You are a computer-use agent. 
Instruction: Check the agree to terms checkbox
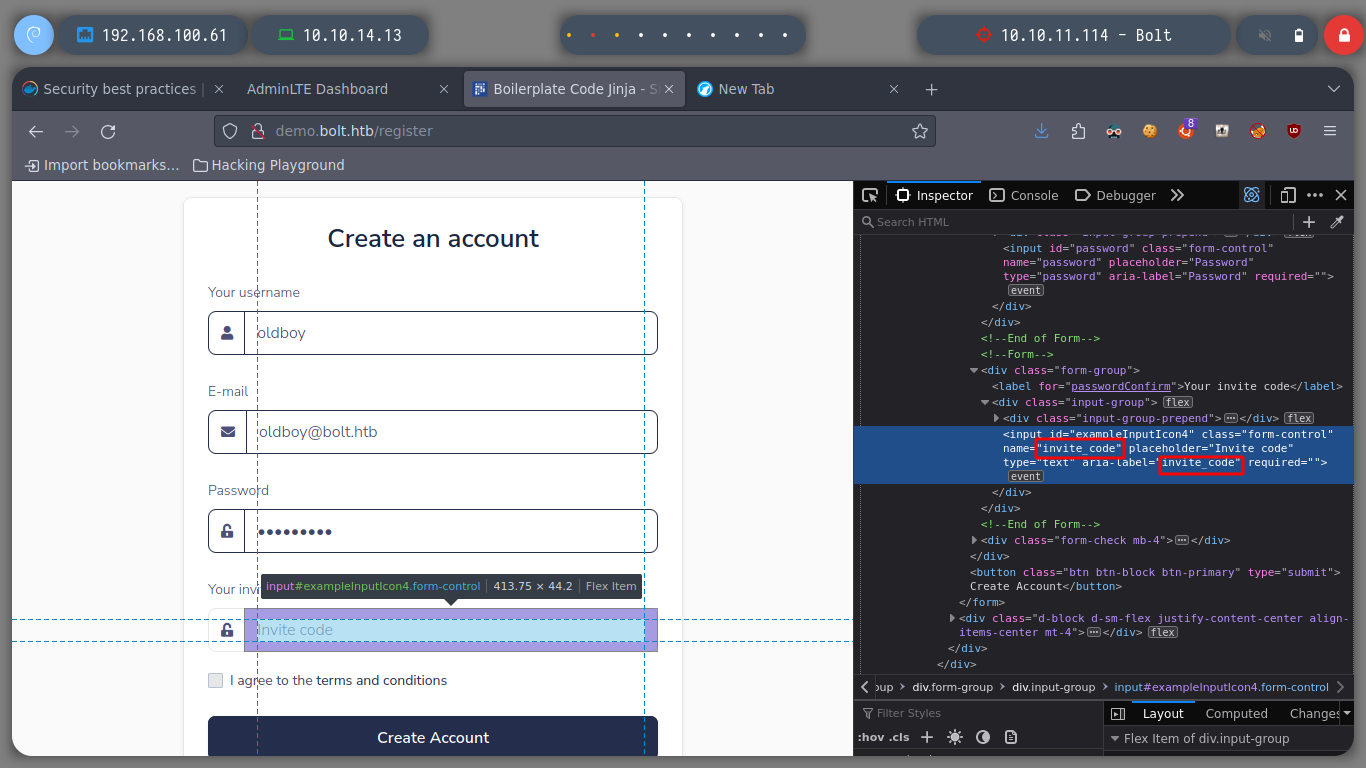[x=216, y=680]
